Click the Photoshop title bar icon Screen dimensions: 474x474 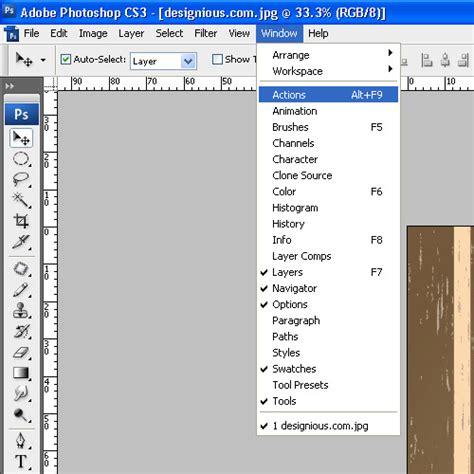(x=9, y=11)
